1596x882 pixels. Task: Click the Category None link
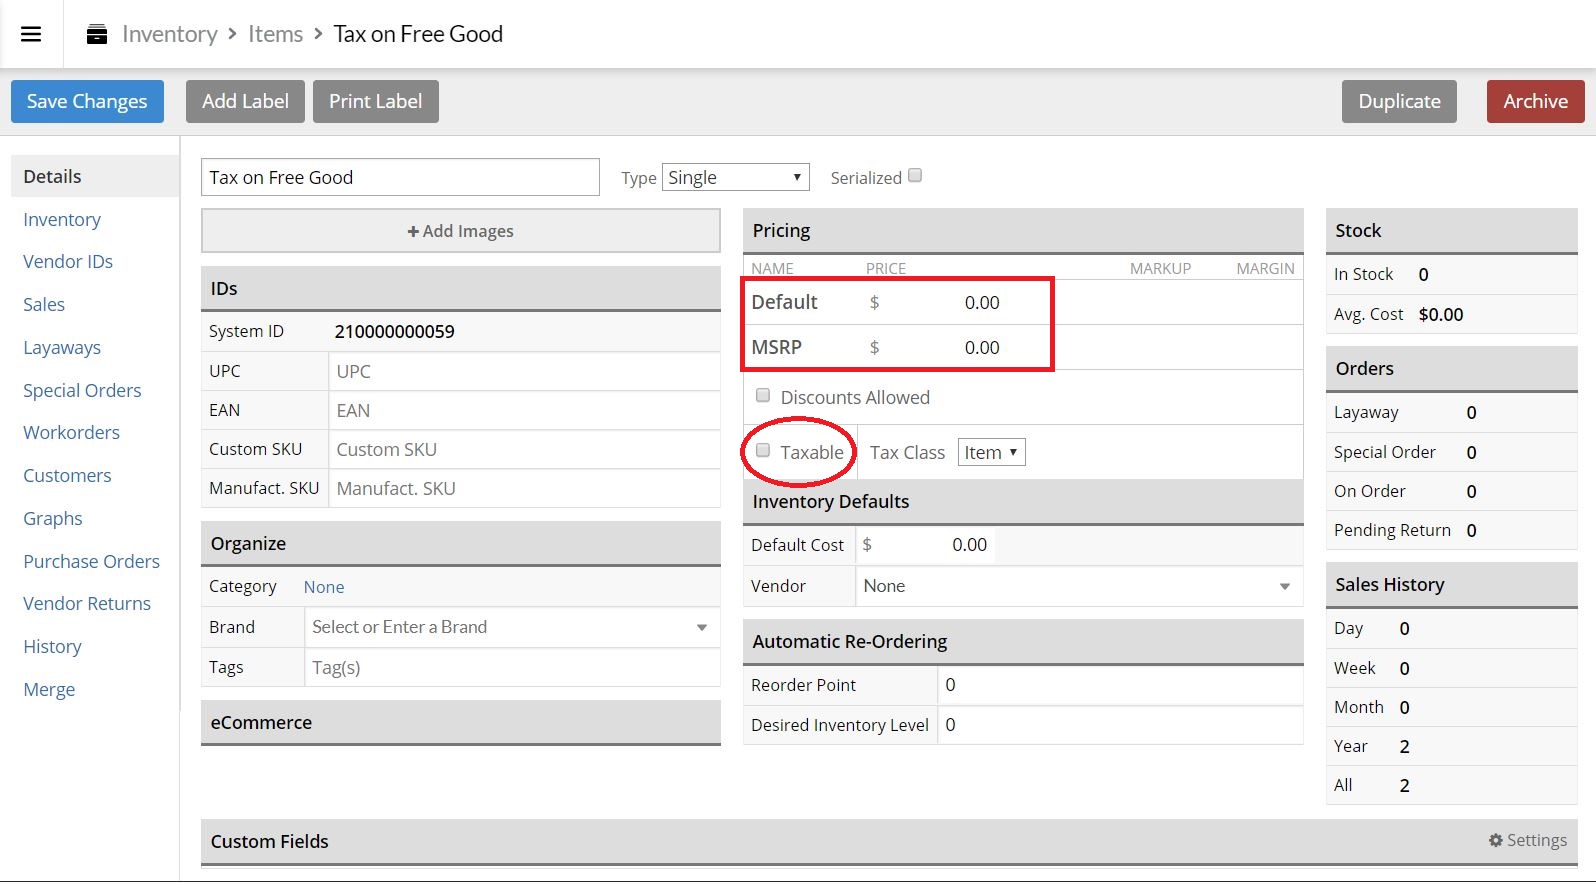point(324,587)
